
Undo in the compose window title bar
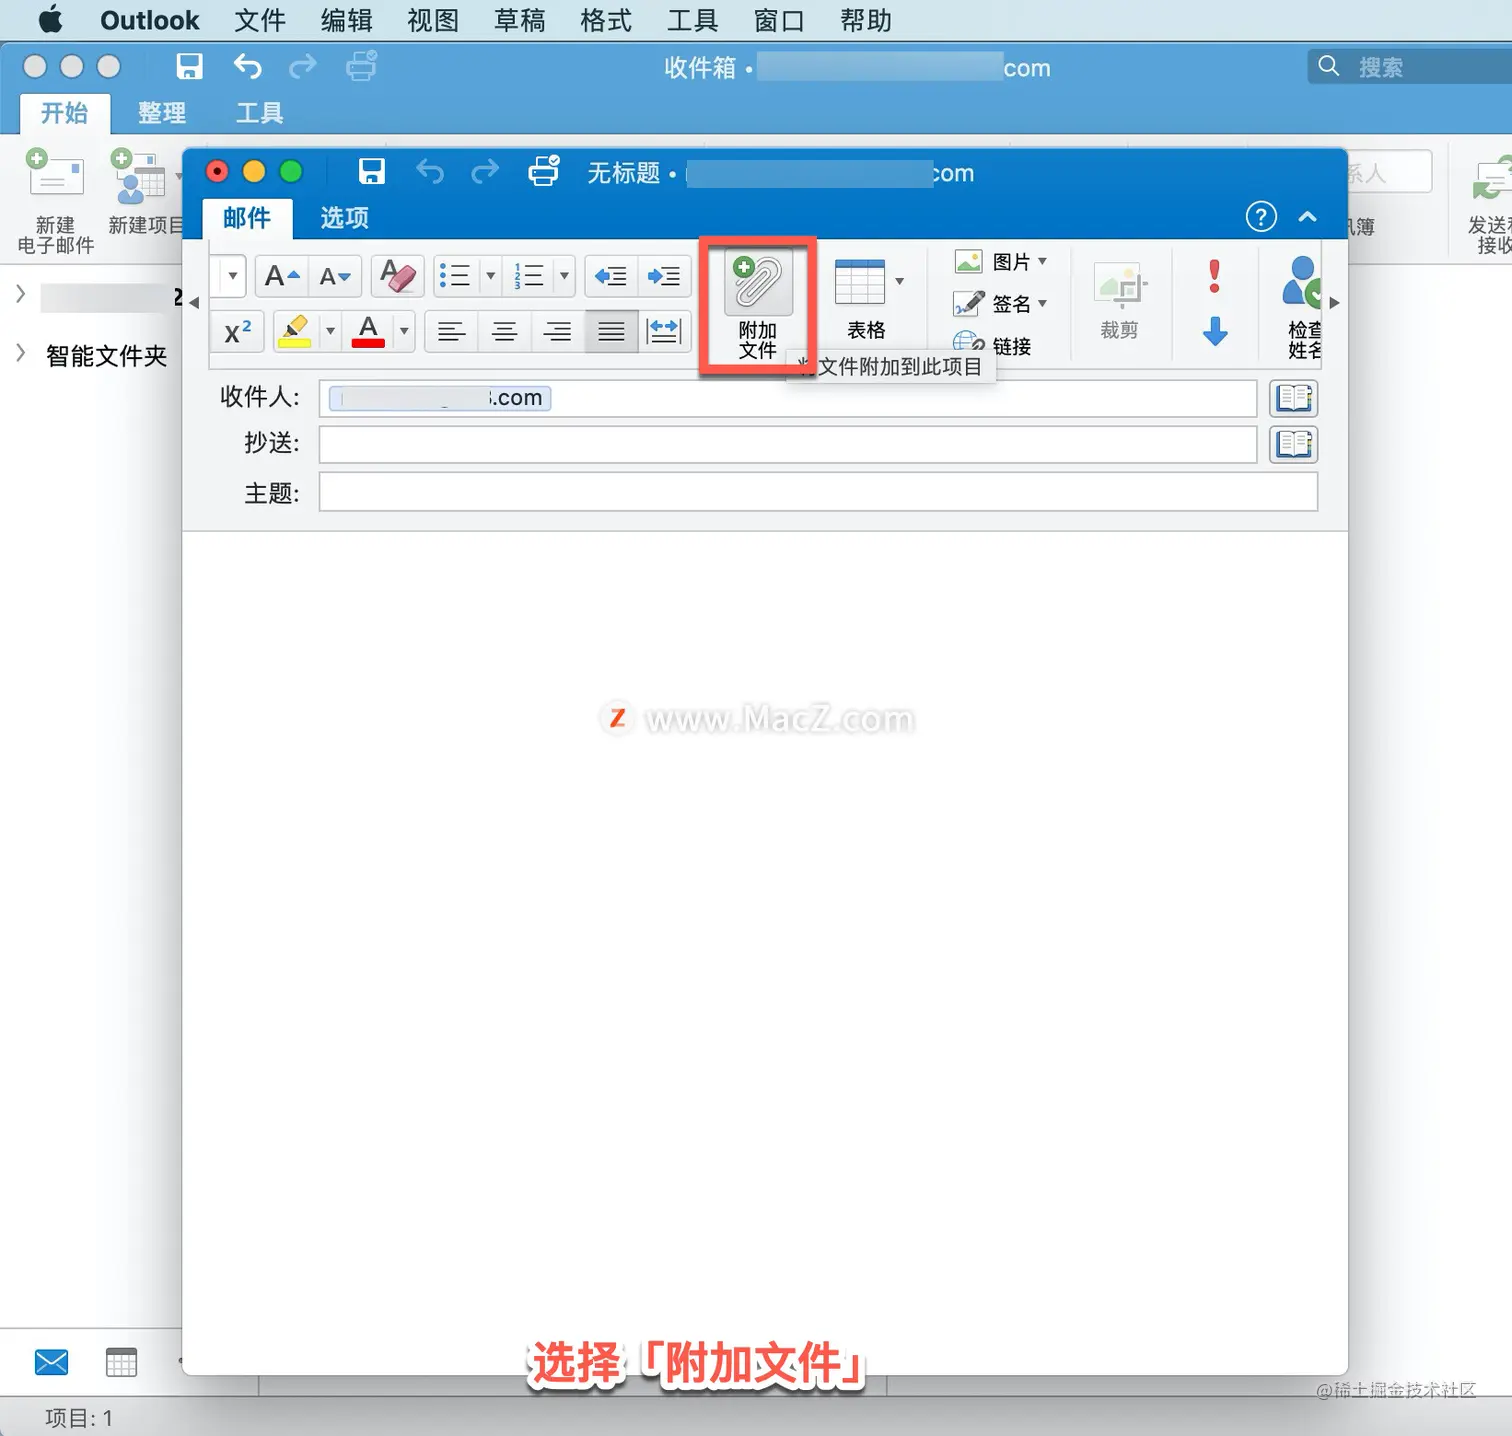(x=430, y=172)
